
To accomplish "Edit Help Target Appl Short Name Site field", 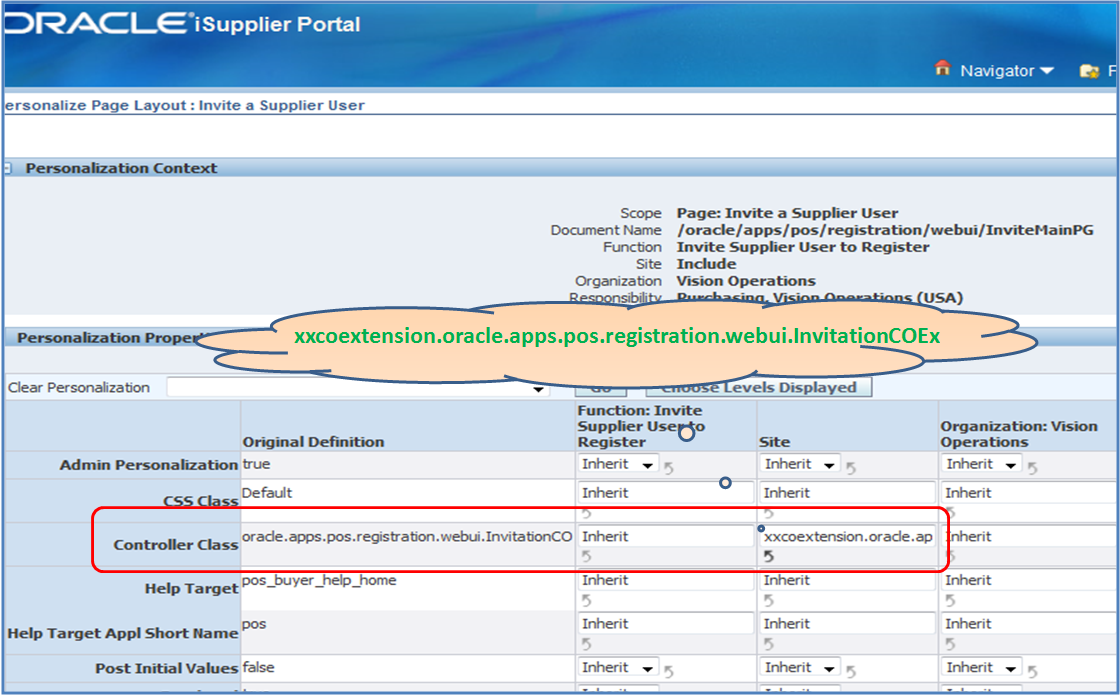I will [847, 624].
